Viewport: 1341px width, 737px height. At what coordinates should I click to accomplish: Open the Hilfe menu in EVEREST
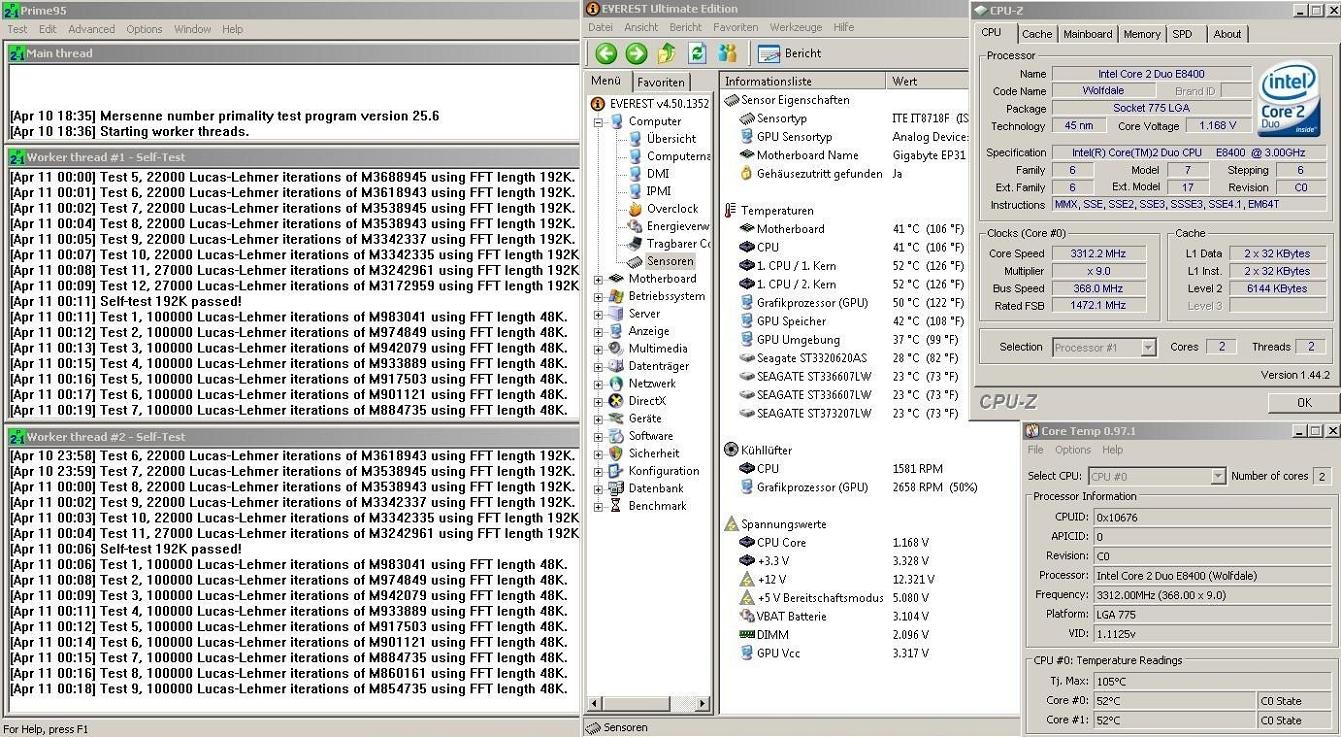click(x=844, y=27)
